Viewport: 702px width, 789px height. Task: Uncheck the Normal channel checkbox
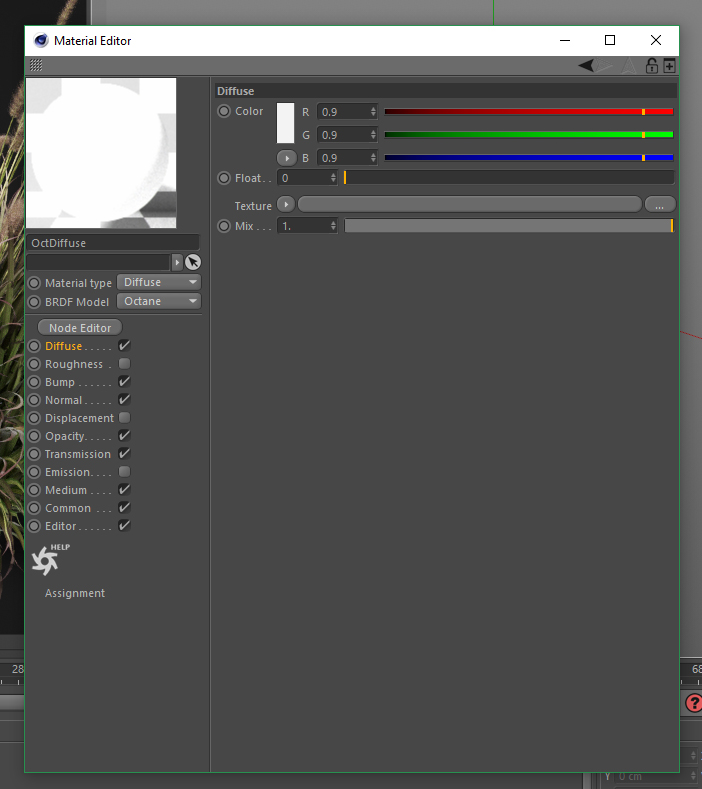124,400
